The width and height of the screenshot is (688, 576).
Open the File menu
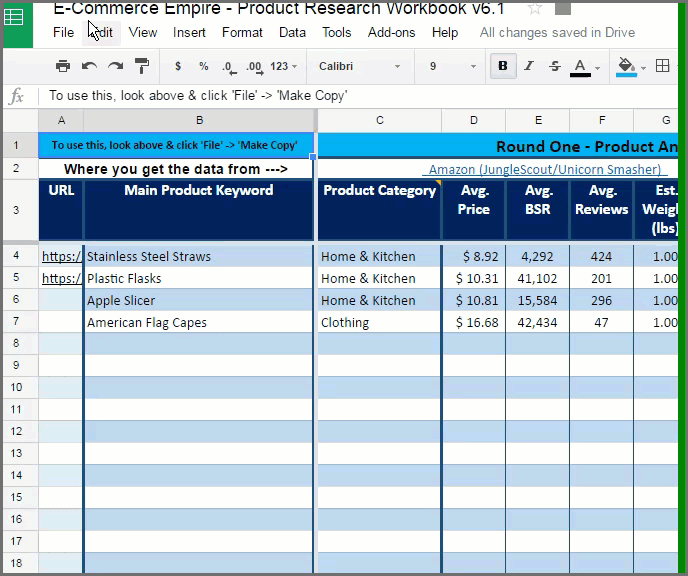[64, 32]
